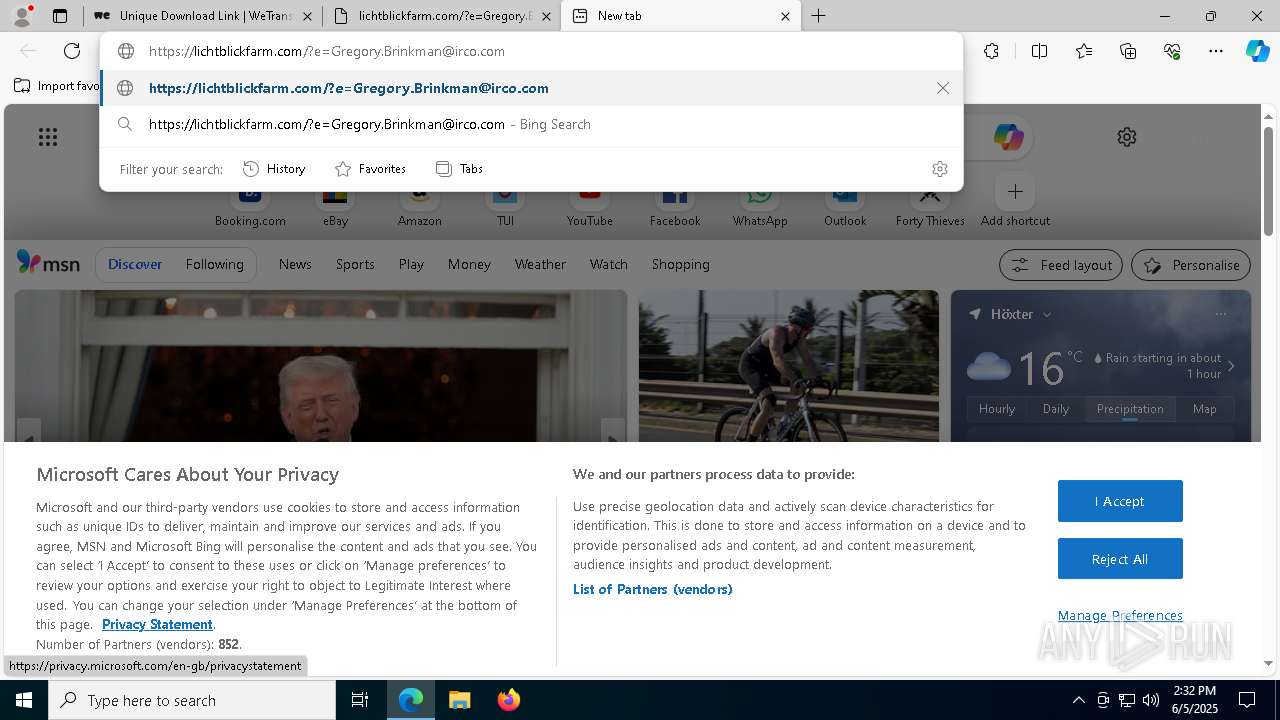Open a new tab with plus button

[x=818, y=16]
